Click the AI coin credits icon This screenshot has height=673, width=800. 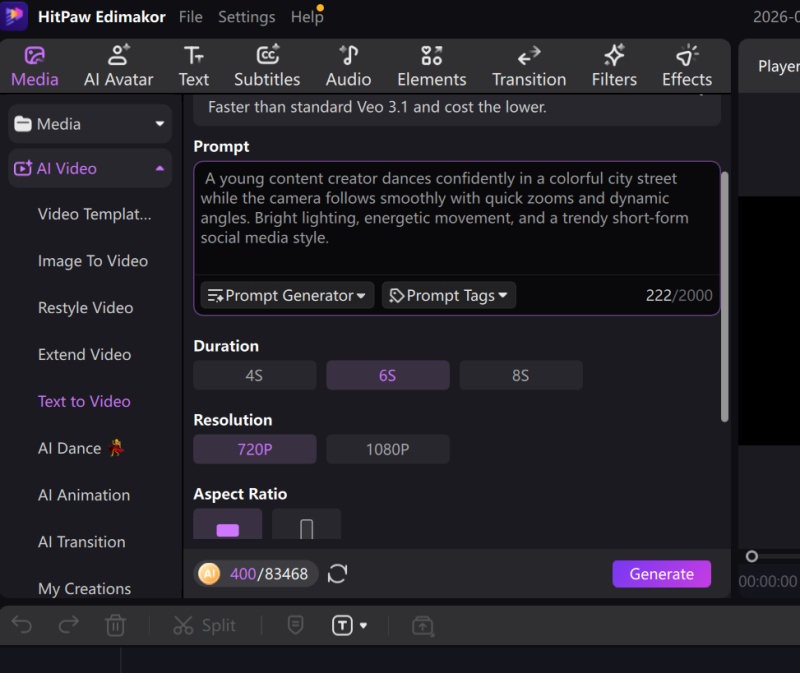[x=209, y=574]
